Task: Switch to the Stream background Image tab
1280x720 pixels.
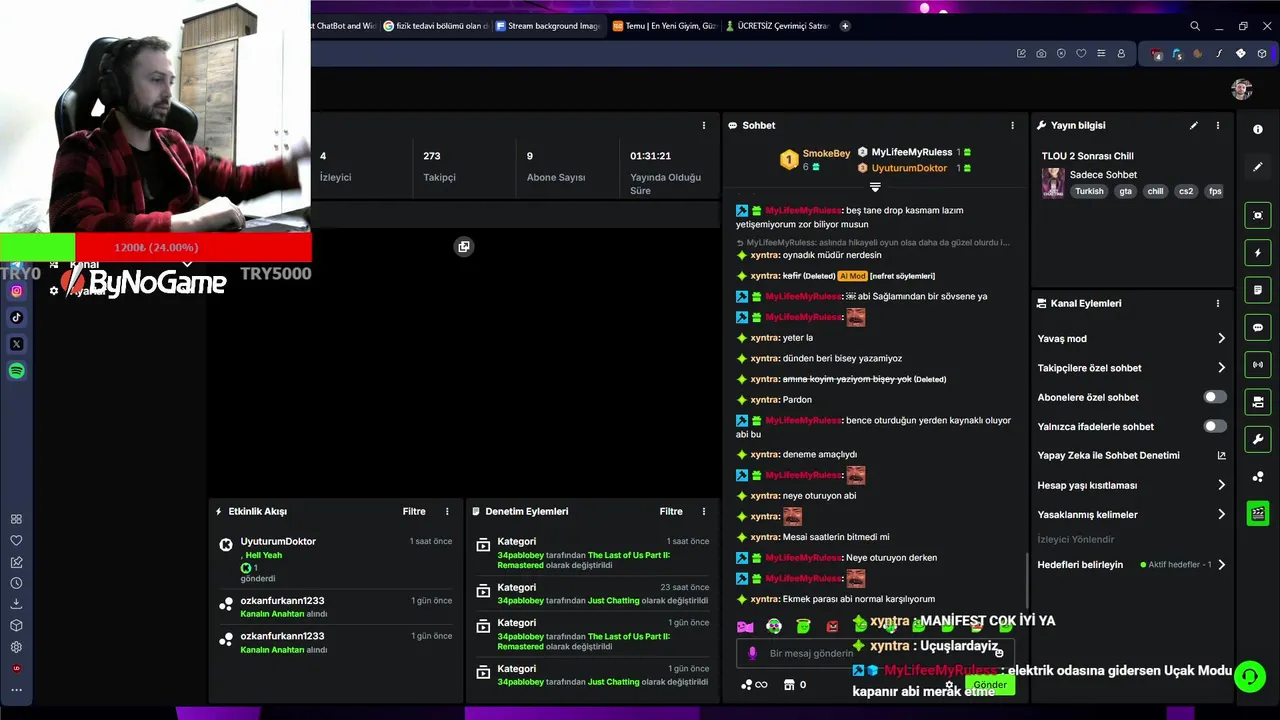Action: 548,26
